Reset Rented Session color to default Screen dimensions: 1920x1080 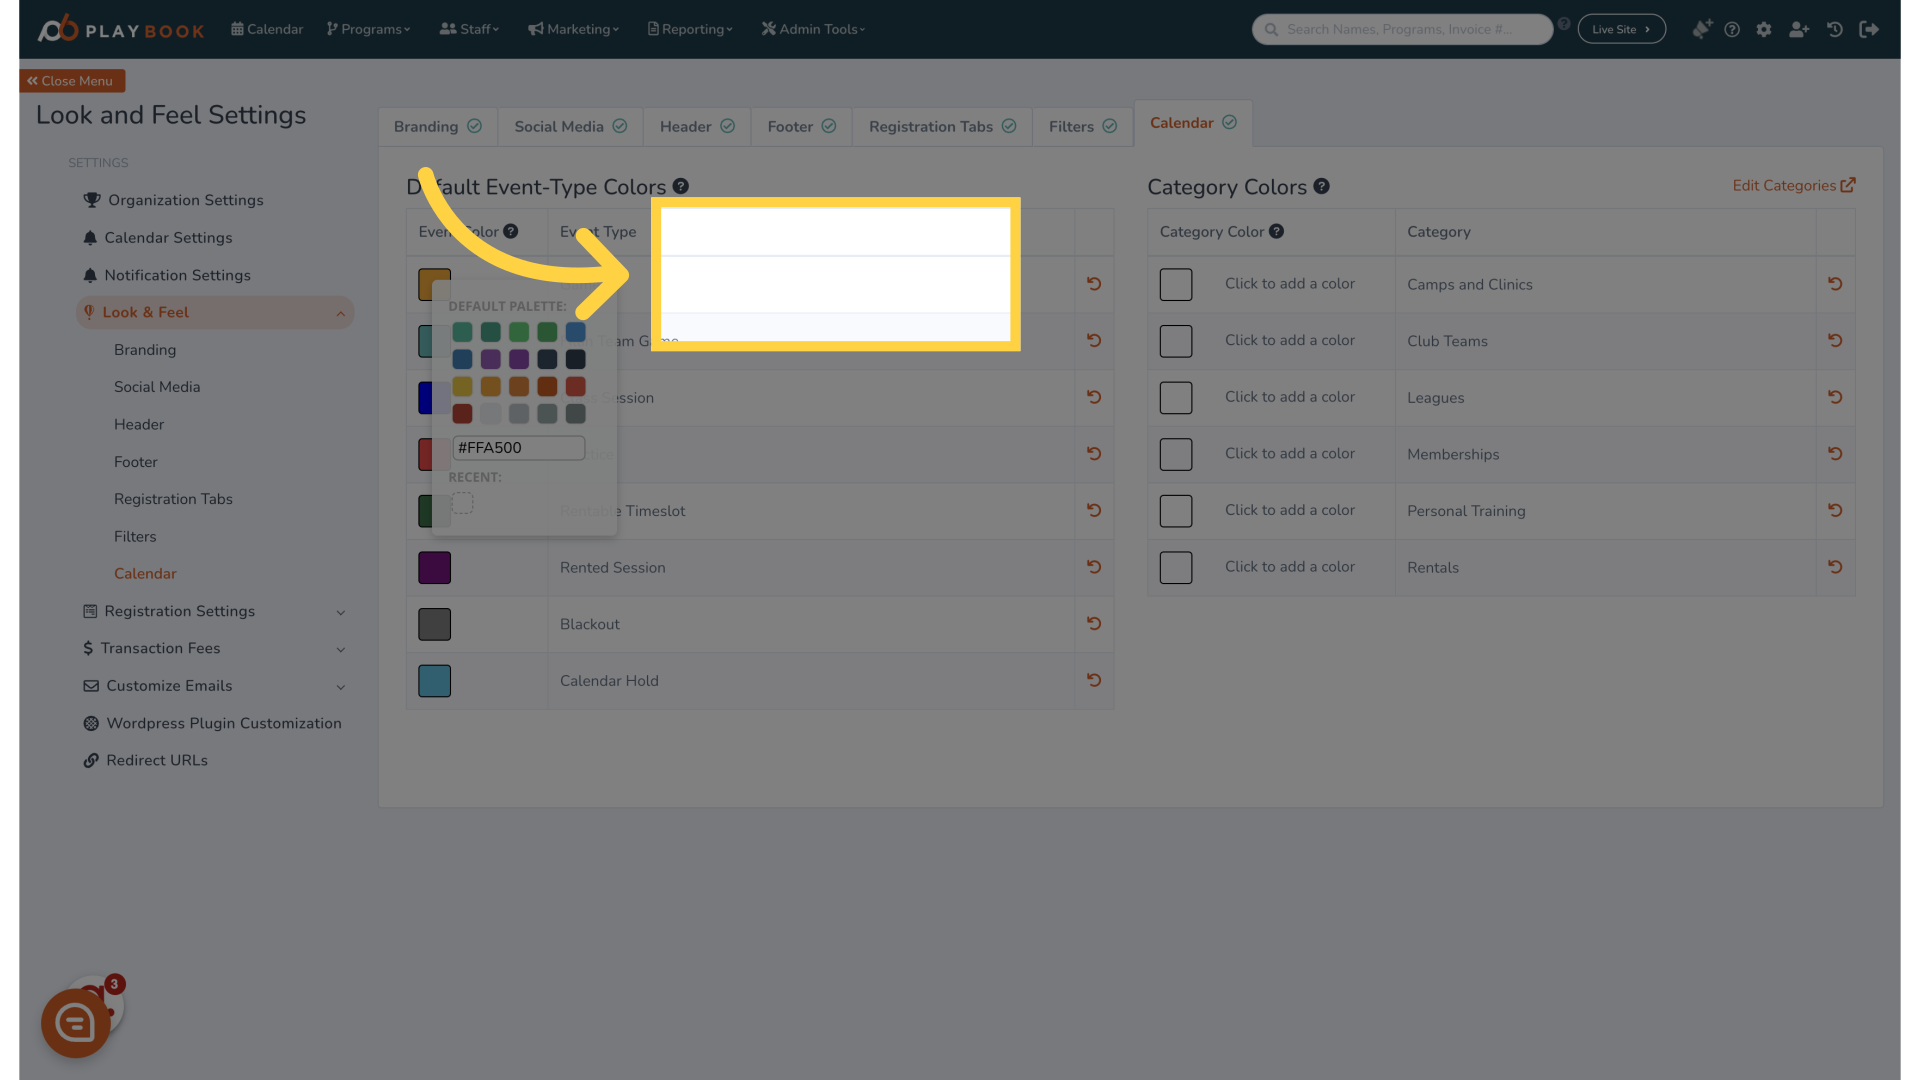(x=1093, y=567)
